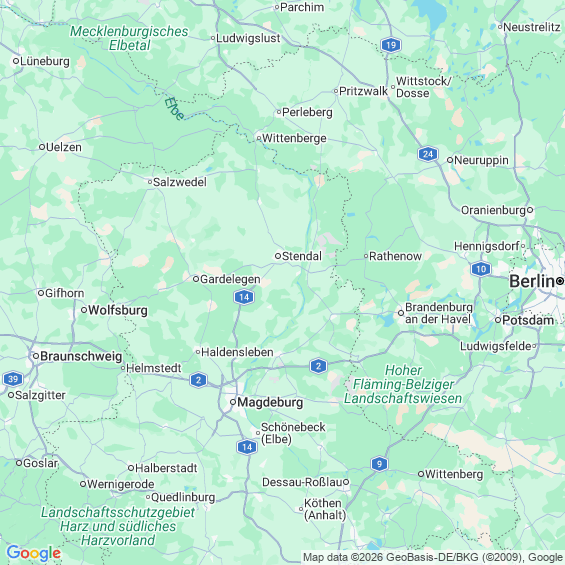The height and width of the screenshot is (565, 565).
Task: Select the Magdeburg city label
Action: pyautogui.click(x=270, y=402)
